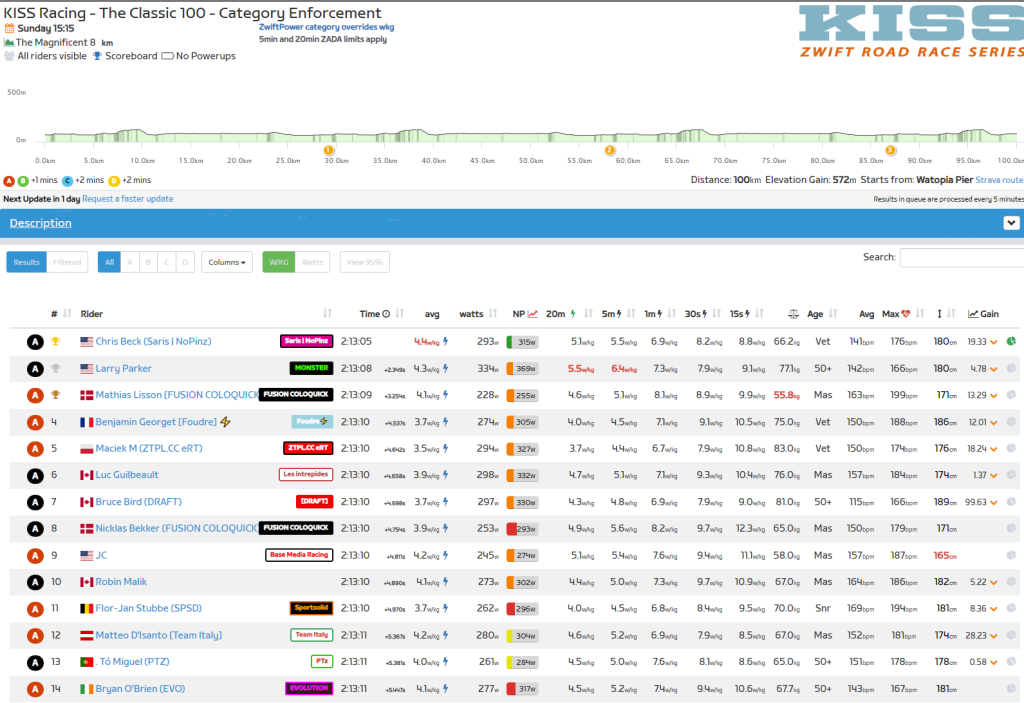The height and width of the screenshot is (703, 1024).
Task: Click into the Search input field
Action: point(960,258)
